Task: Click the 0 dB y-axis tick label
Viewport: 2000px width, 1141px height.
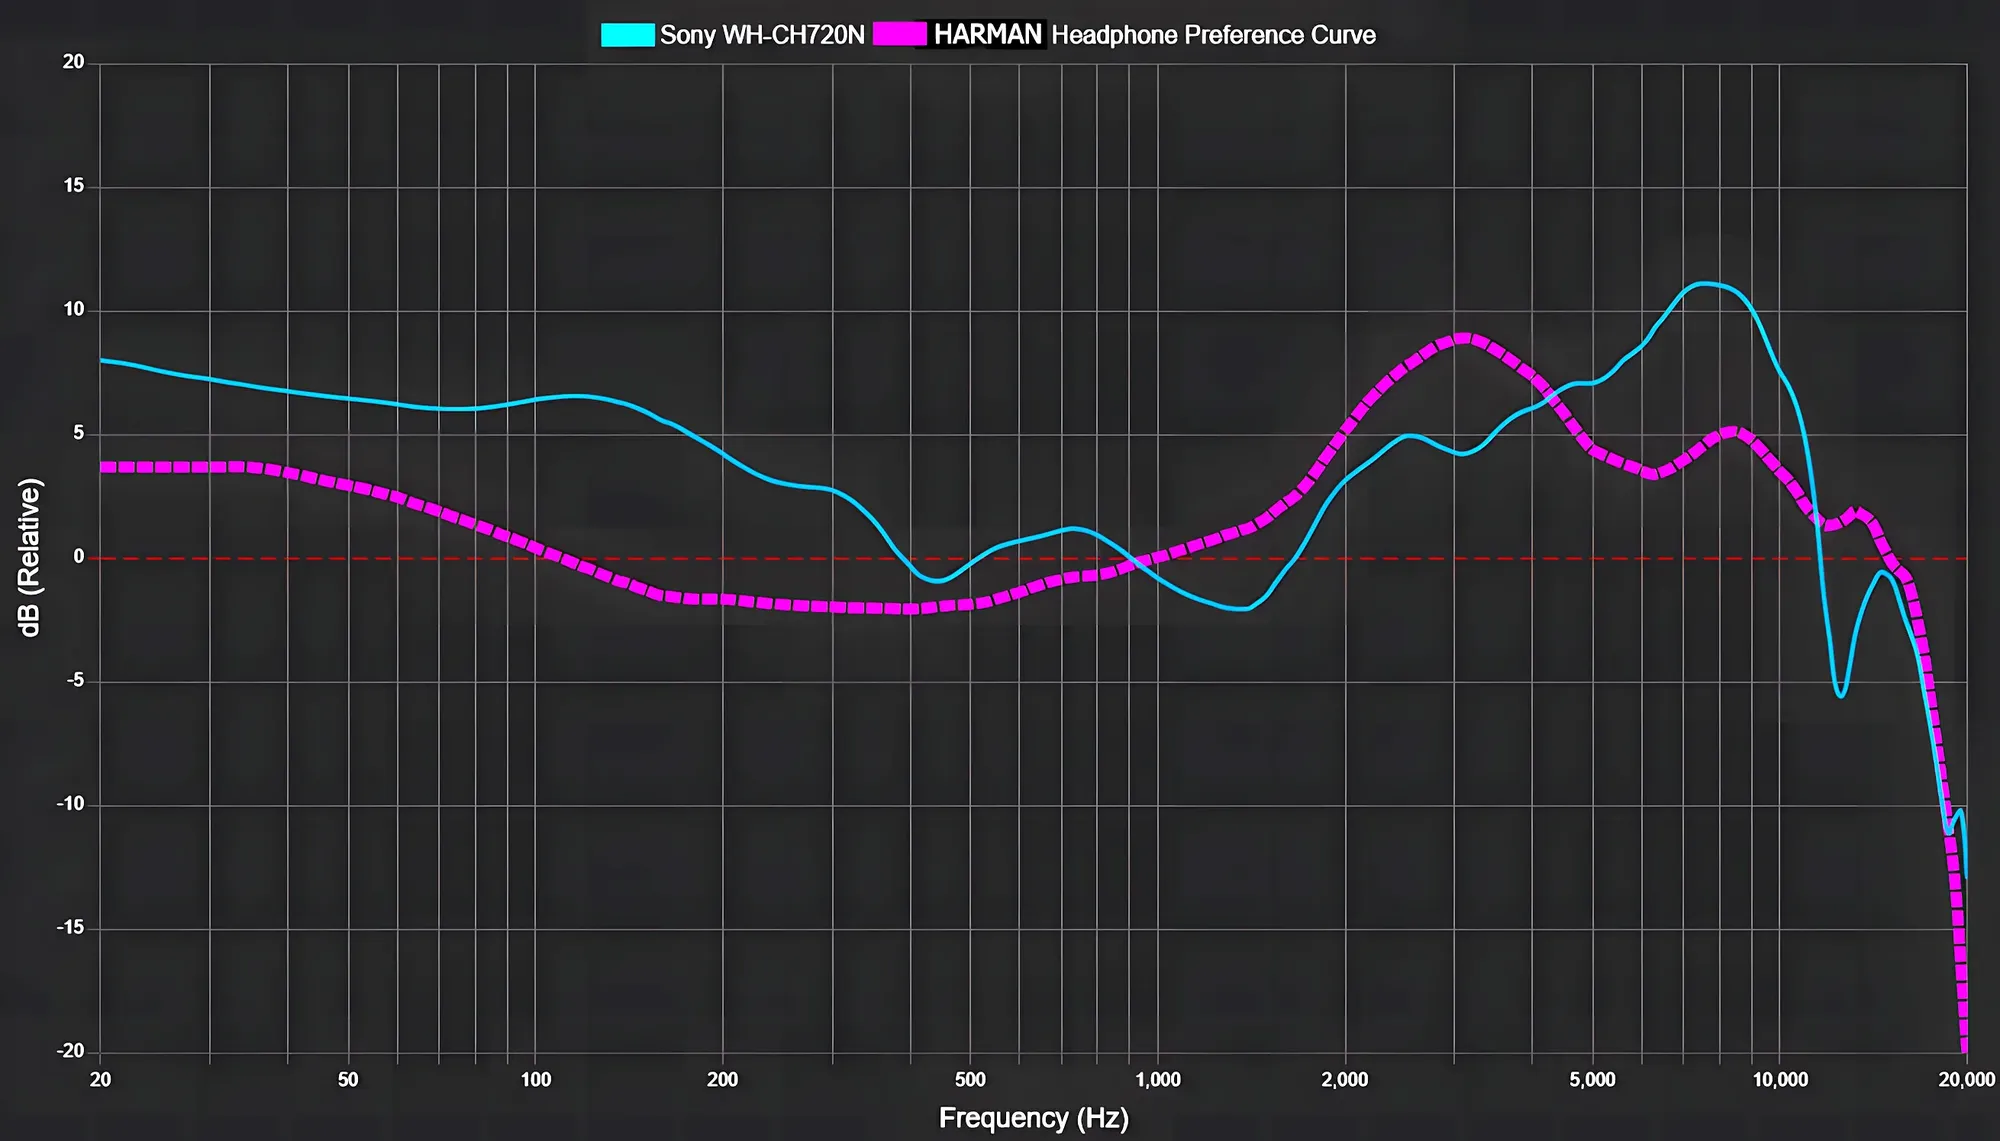Action: pyautogui.click(x=79, y=557)
